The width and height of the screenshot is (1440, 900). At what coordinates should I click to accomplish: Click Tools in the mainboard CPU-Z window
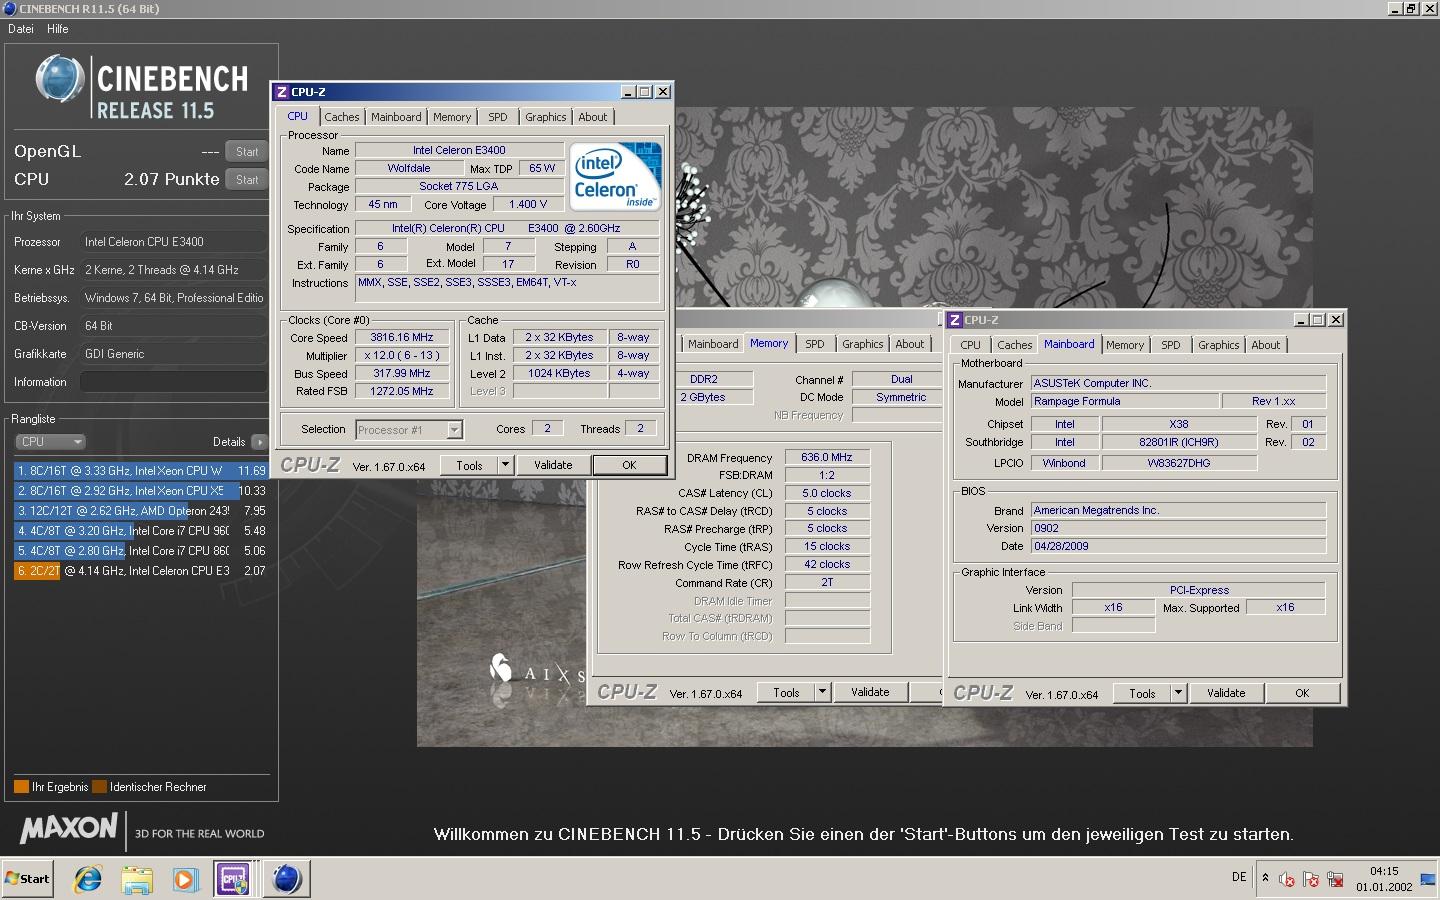click(x=1142, y=693)
